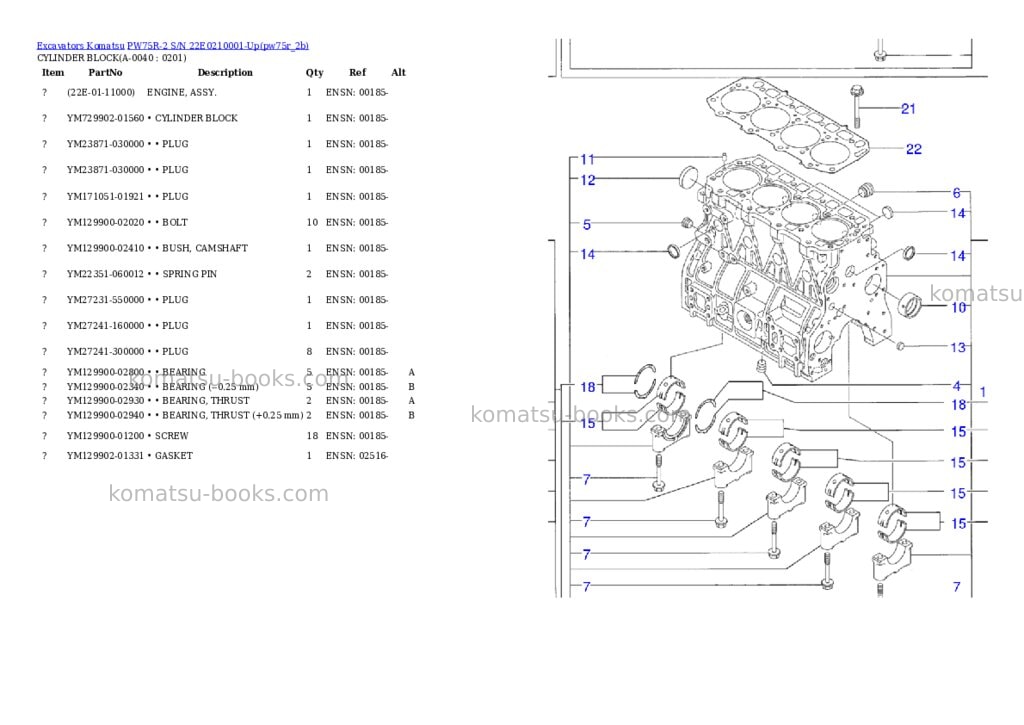Image resolution: width=1024 pixels, height=725 pixels.
Task: Click callout number 4 in the diagram
Action: pyautogui.click(x=957, y=386)
